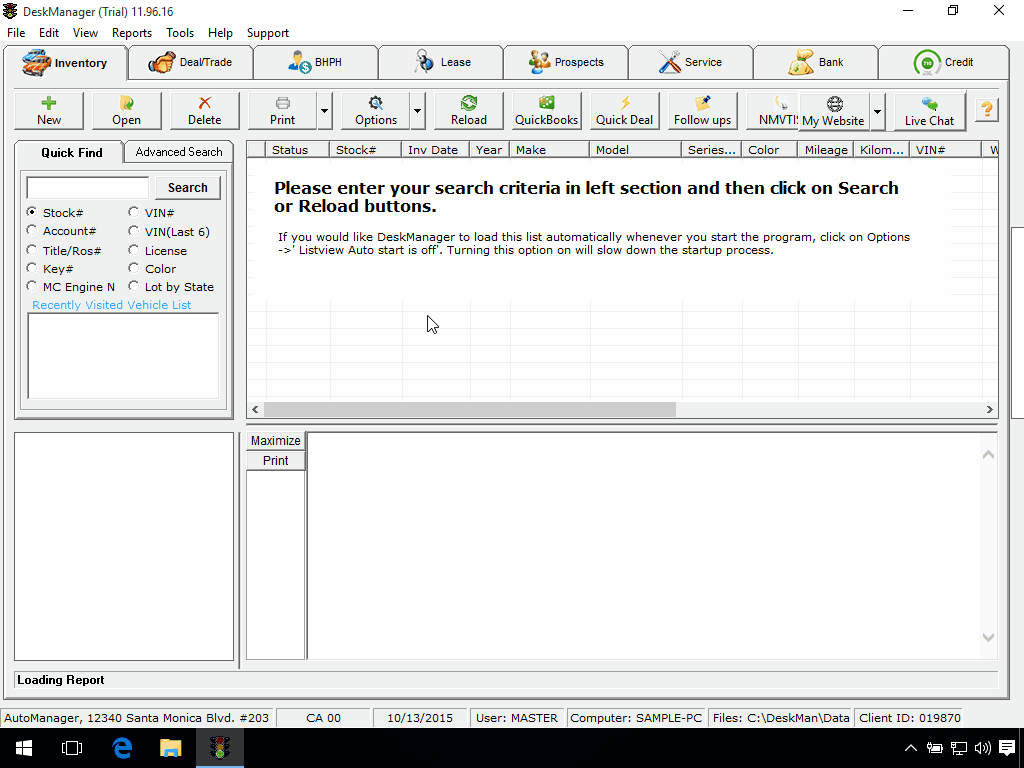Switch to the Bank tab
This screenshot has height=768, width=1024.
tap(816, 63)
